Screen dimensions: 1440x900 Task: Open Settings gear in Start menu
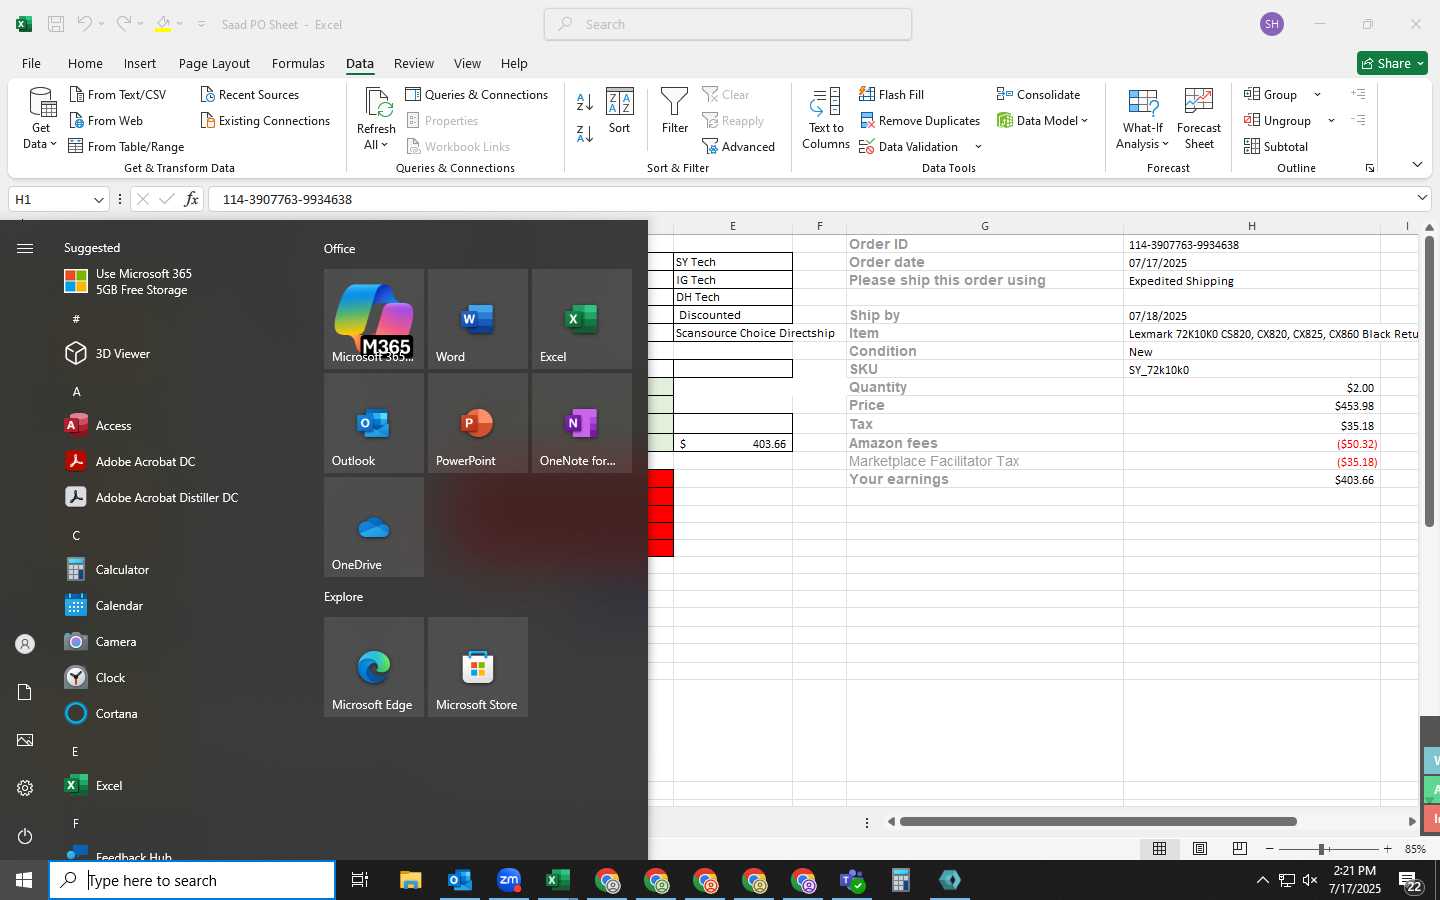[25, 788]
